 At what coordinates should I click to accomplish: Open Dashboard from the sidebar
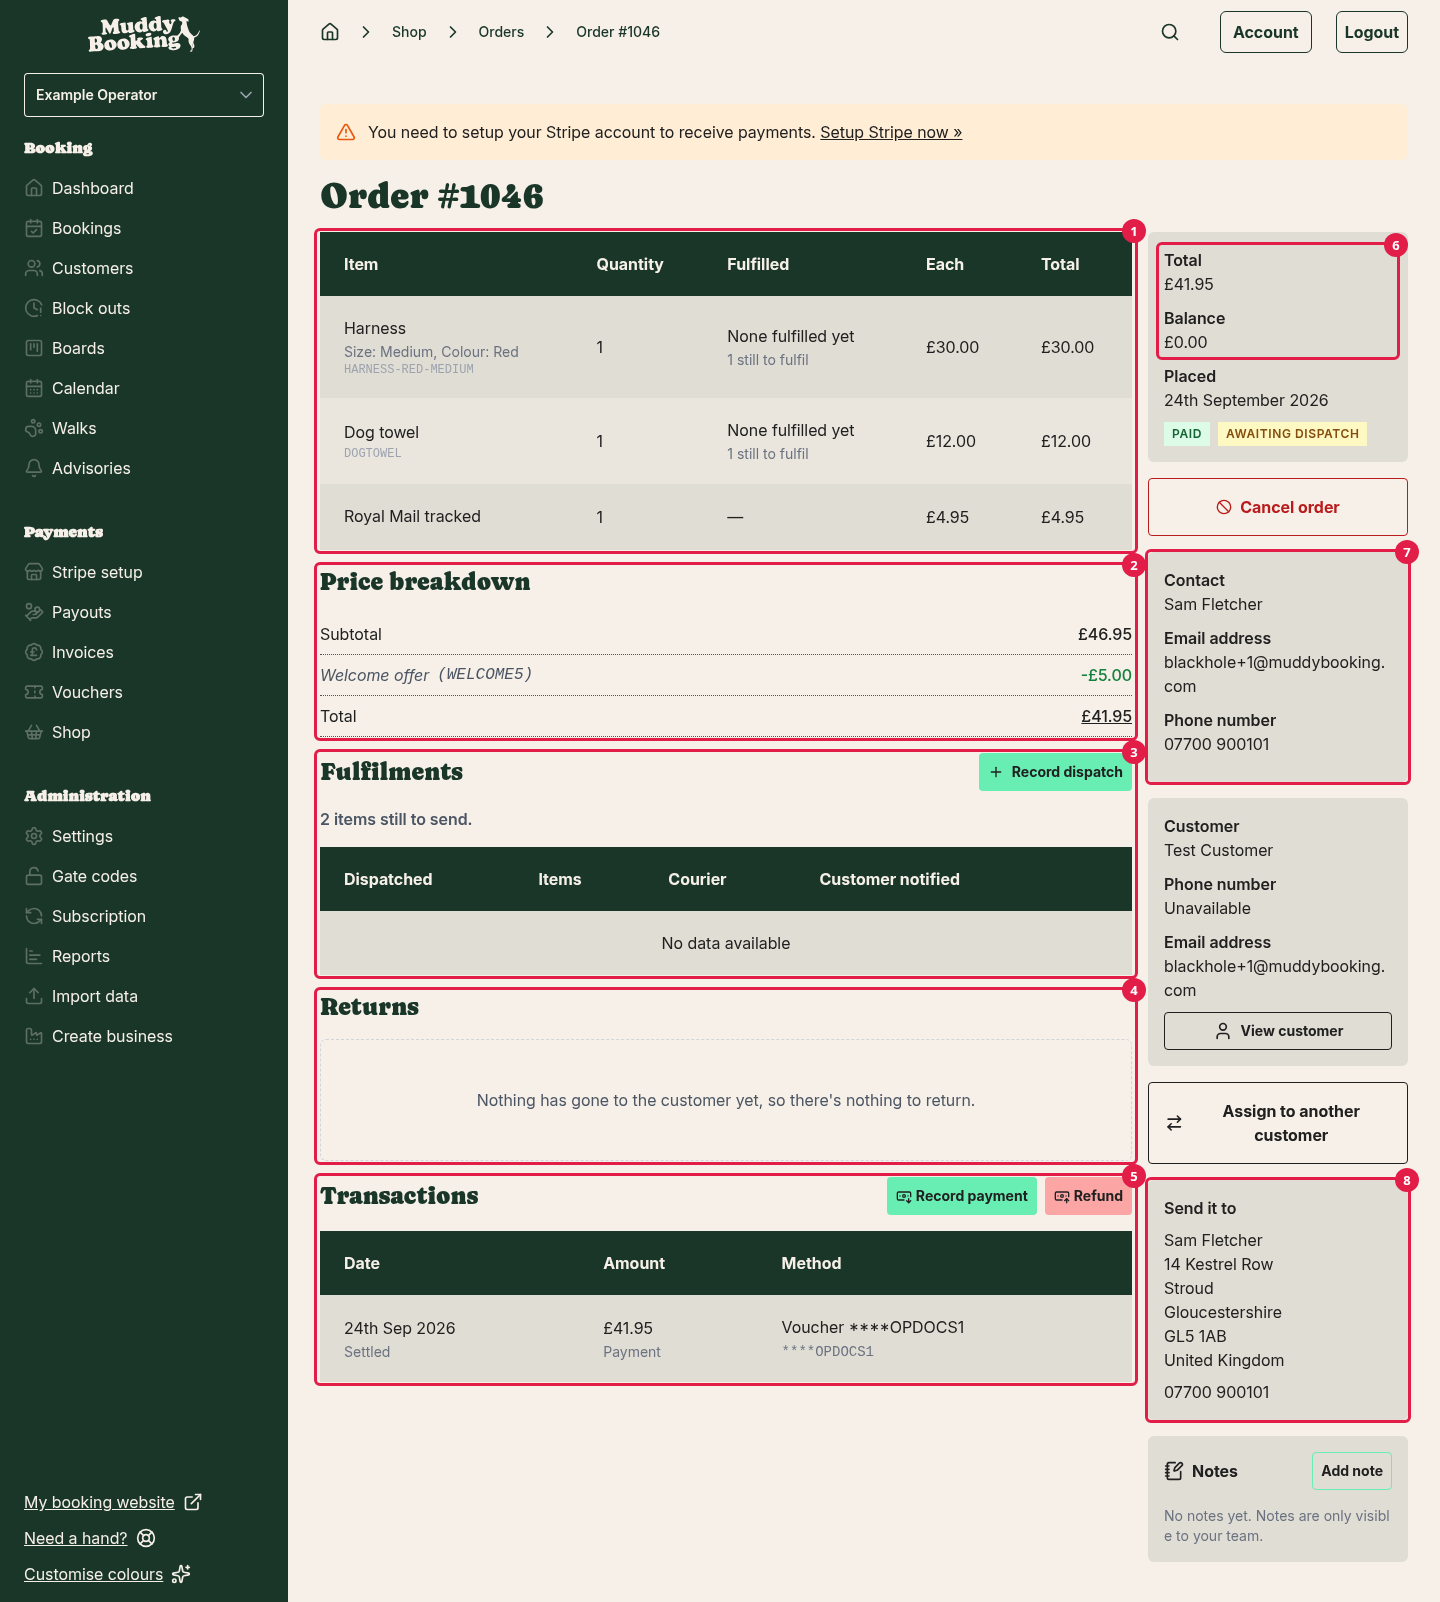point(92,188)
